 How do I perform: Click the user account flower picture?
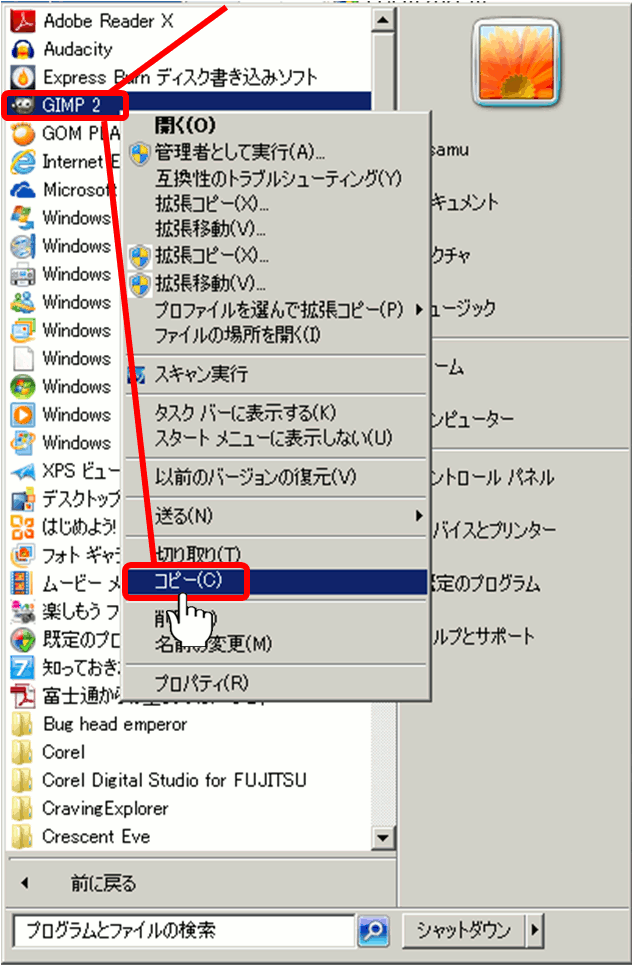512,62
